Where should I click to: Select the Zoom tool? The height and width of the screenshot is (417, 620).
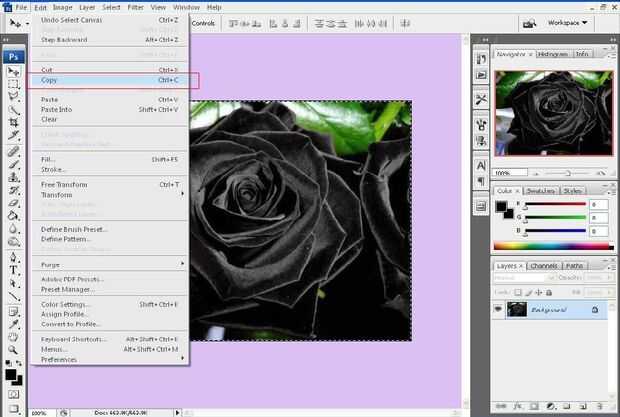tap(13, 350)
